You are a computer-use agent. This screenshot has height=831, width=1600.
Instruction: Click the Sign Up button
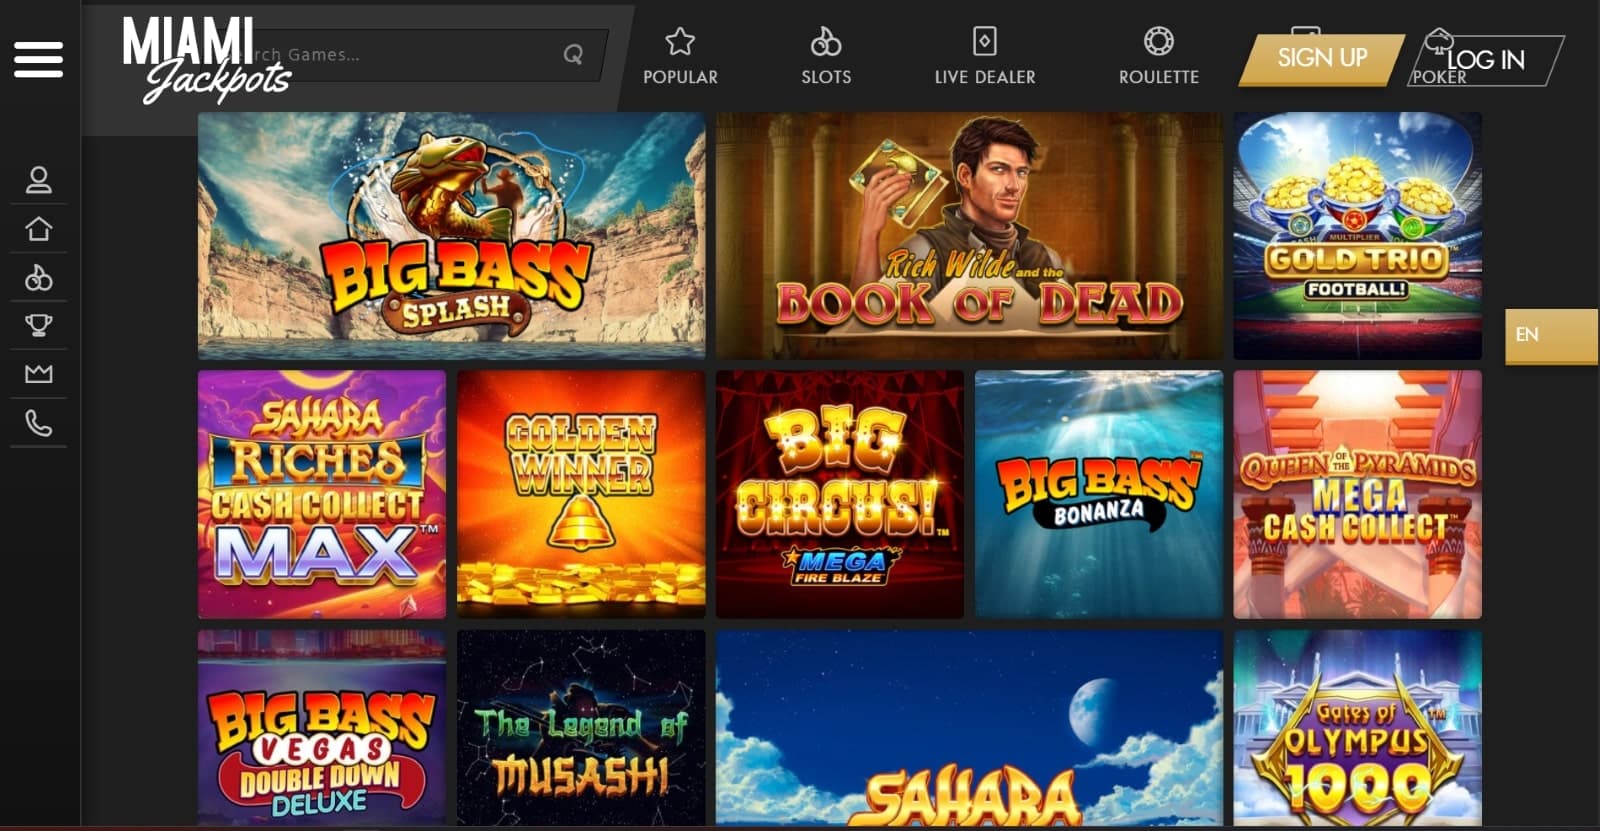[1322, 59]
